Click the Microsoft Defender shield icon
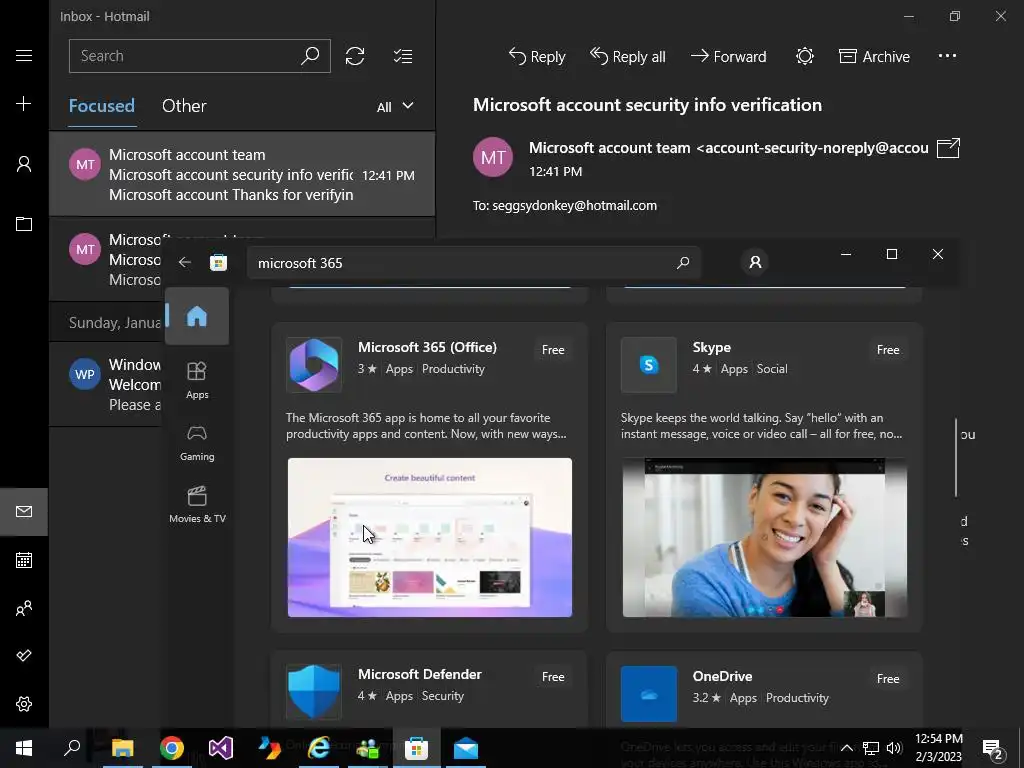 click(314, 692)
